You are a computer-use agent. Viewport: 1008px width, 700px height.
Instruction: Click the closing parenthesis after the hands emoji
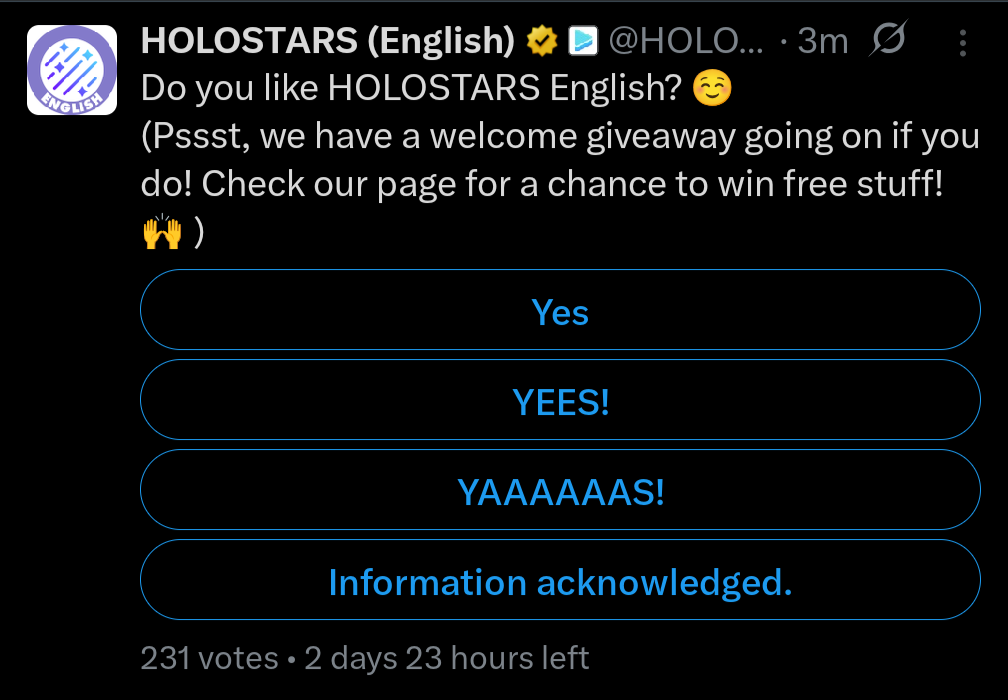click(x=199, y=232)
